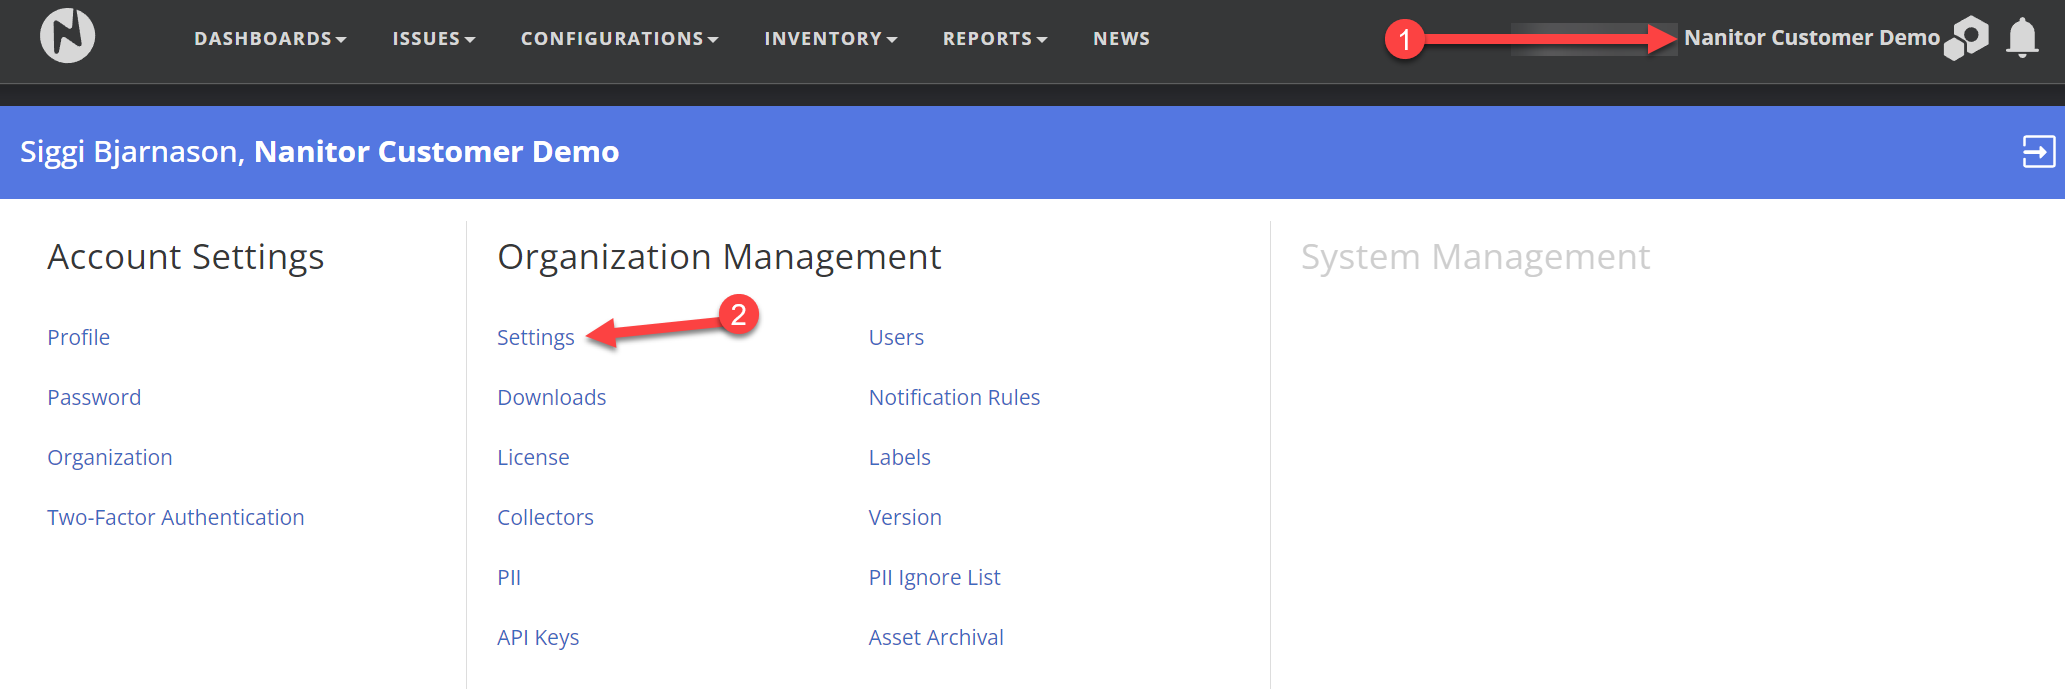The image size is (2065, 689).
Task: Open Two-Factor Authentication settings
Action: (x=176, y=517)
